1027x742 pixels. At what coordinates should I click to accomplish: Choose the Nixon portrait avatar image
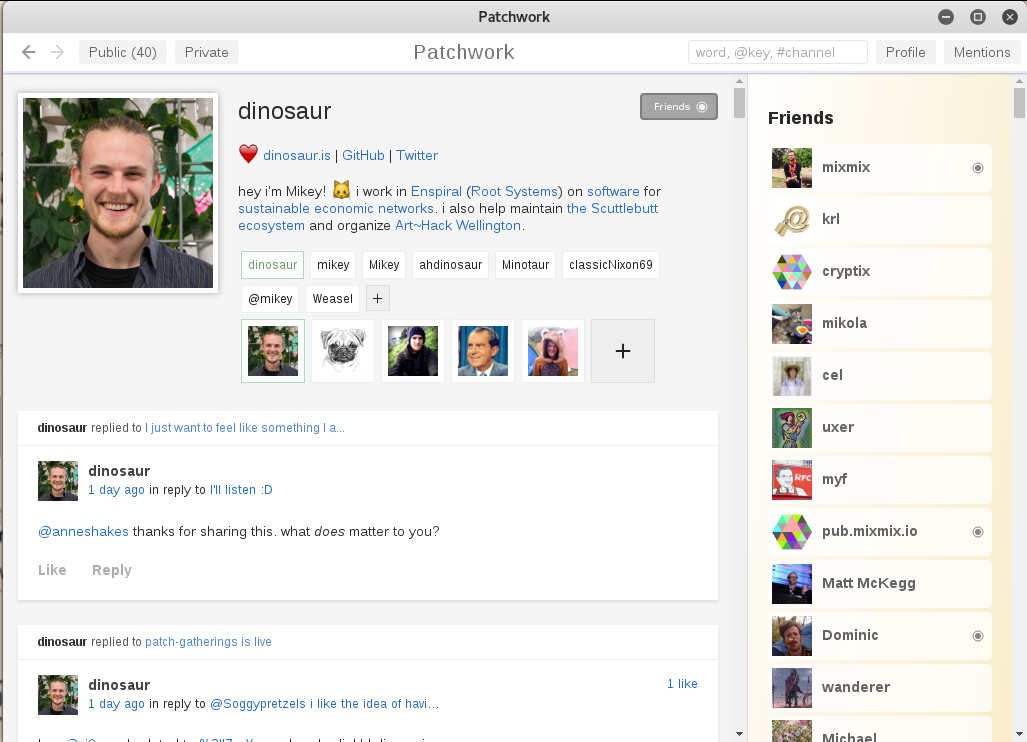(x=483, y=351)
